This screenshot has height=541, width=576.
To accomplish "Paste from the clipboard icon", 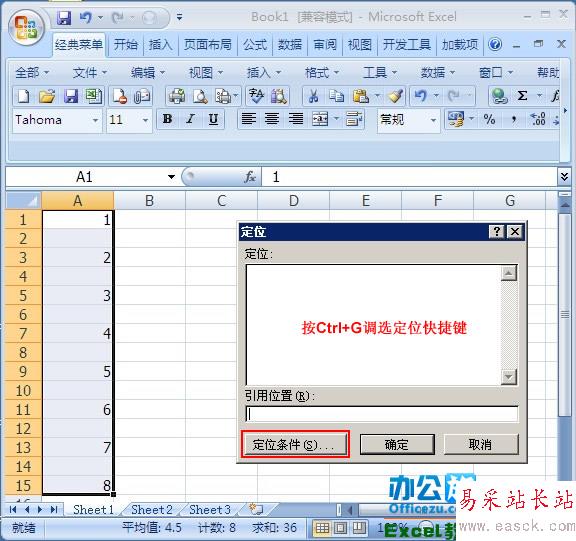I will (x=361, y=96).
